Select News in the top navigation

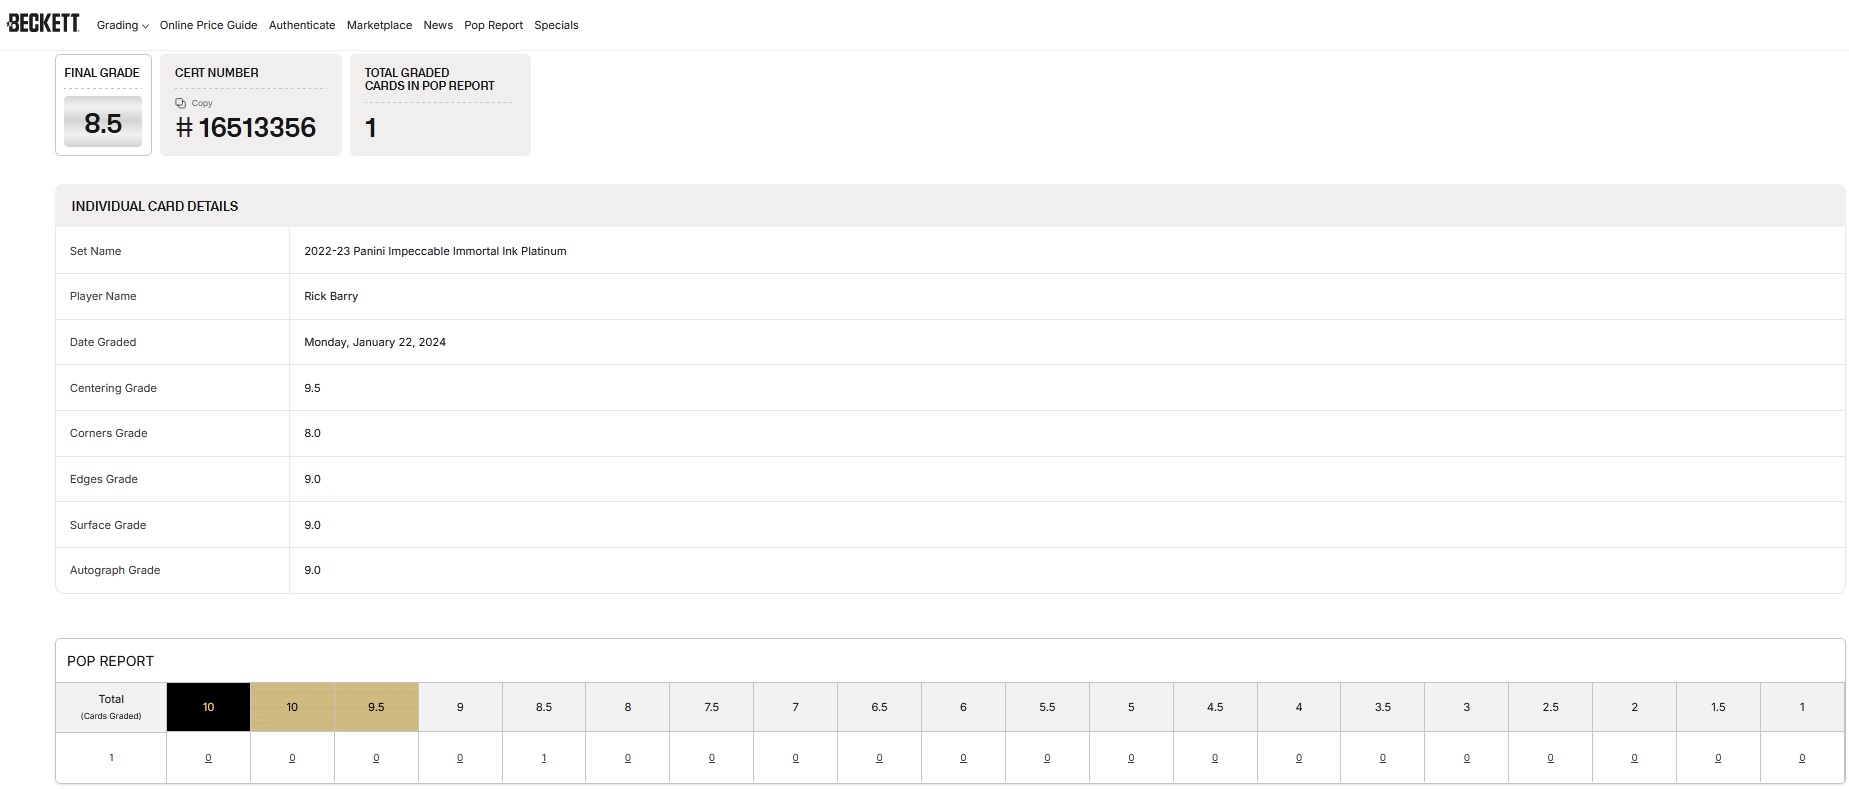(x=438, y=25)
